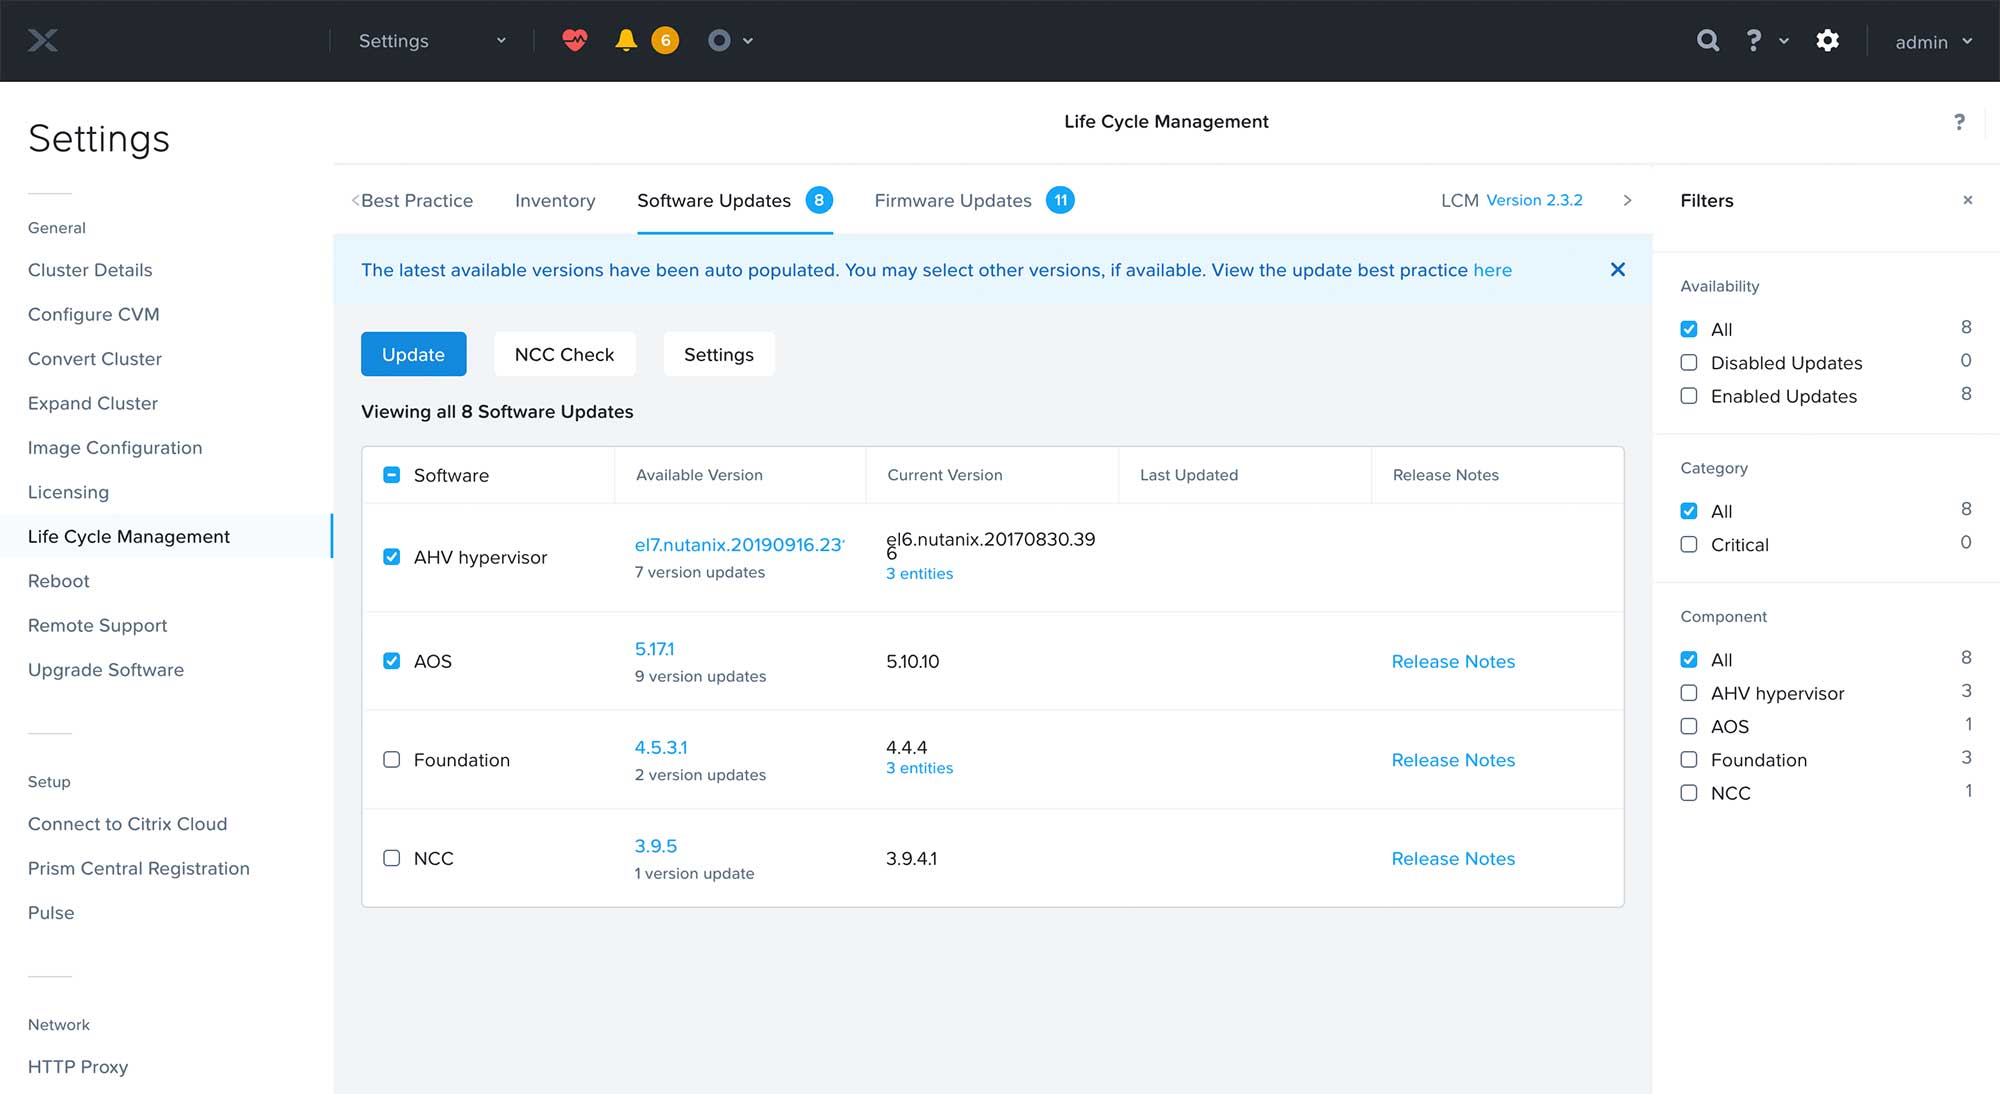Switch to the Firmware Updates tab
2000x1094 pixels.
(953, 201)
